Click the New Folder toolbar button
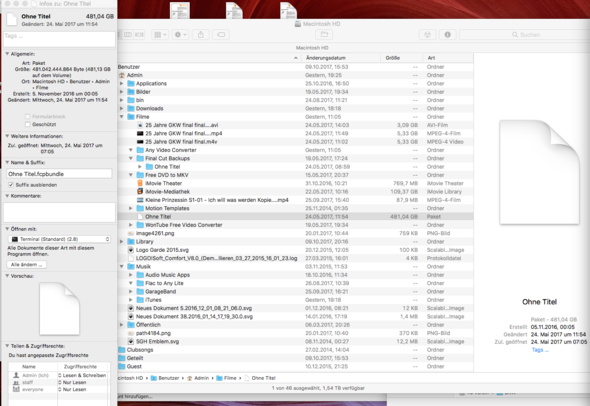Image resolution: width=590 pixels, height=406 pixels. point(324,35)
